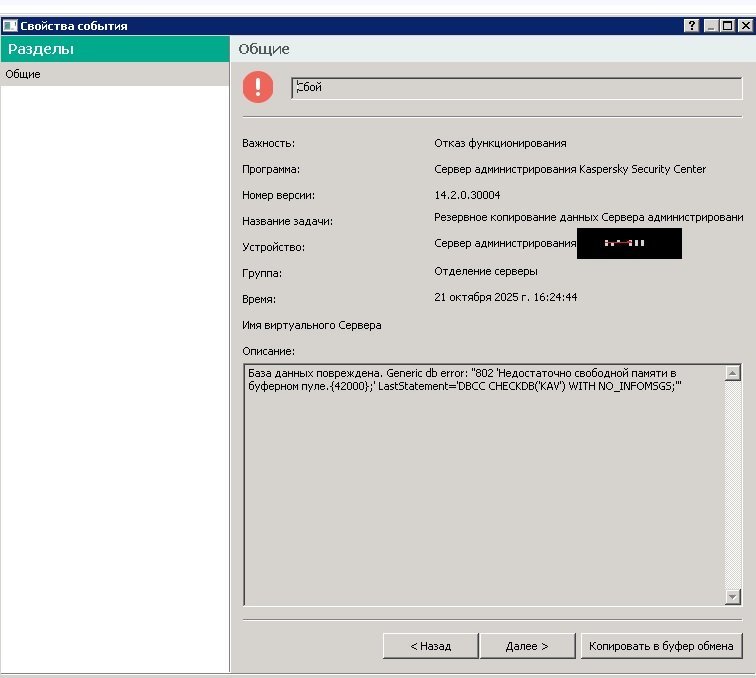This screenshot has height=678, width=756.
Task: Click the Номер версии label
Action: pos(278,195)
